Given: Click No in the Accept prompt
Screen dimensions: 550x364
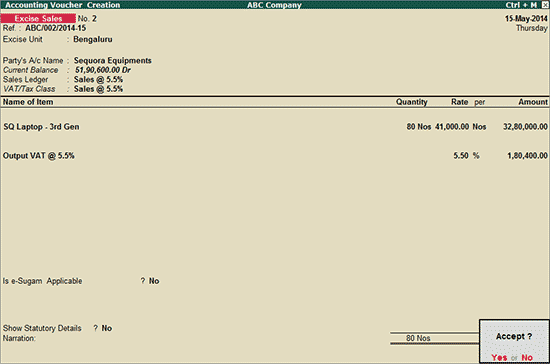Looking at the screenshot, I should pos(527,357).
